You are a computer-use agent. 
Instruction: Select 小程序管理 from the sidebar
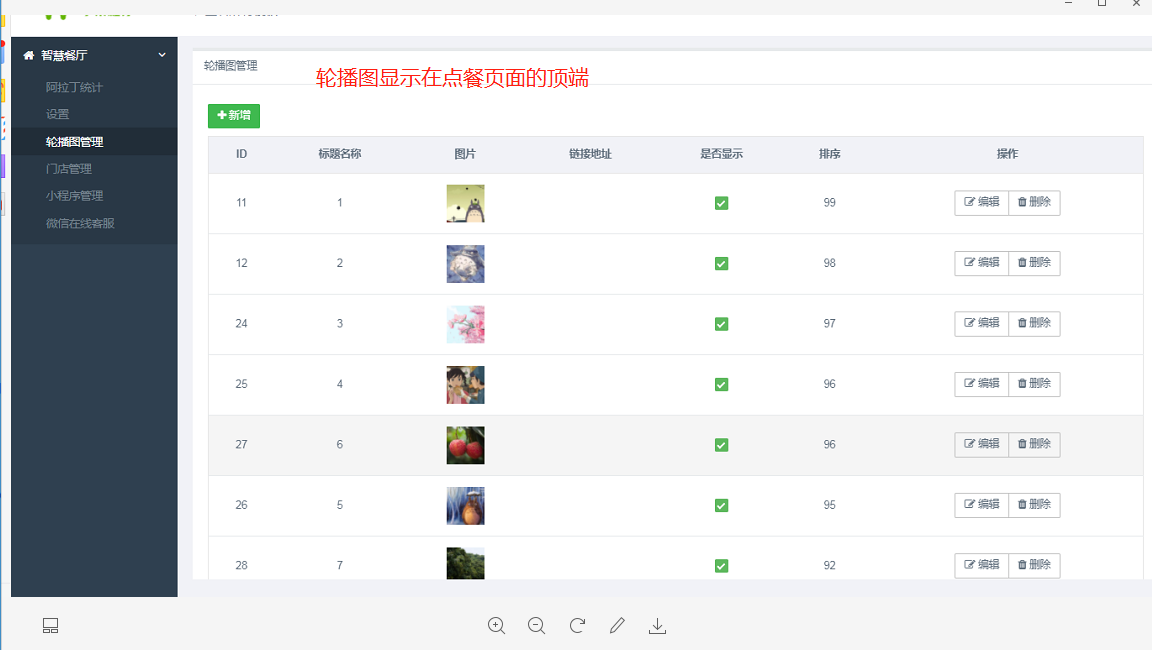[x=75, y=196]
